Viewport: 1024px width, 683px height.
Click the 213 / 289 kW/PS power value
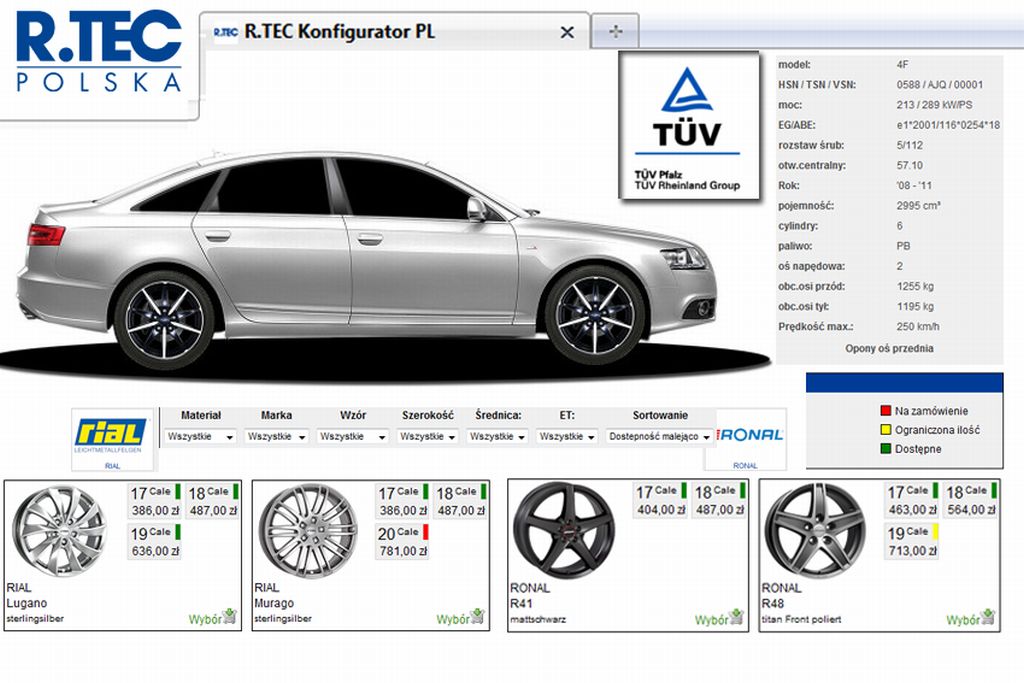[934, 105]
